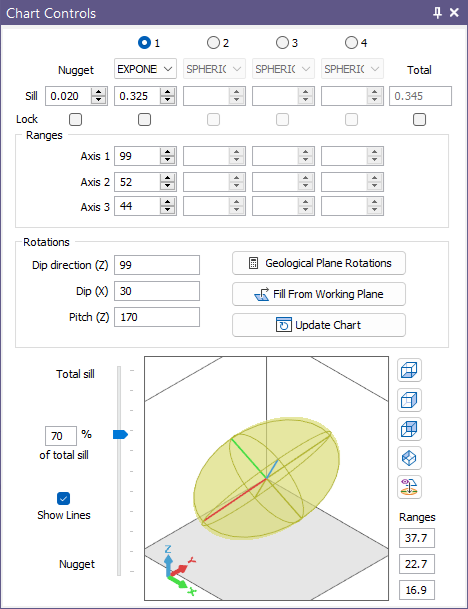
Task: Click the Dip direction (Z) field
Action: click(x=157, y=265)
